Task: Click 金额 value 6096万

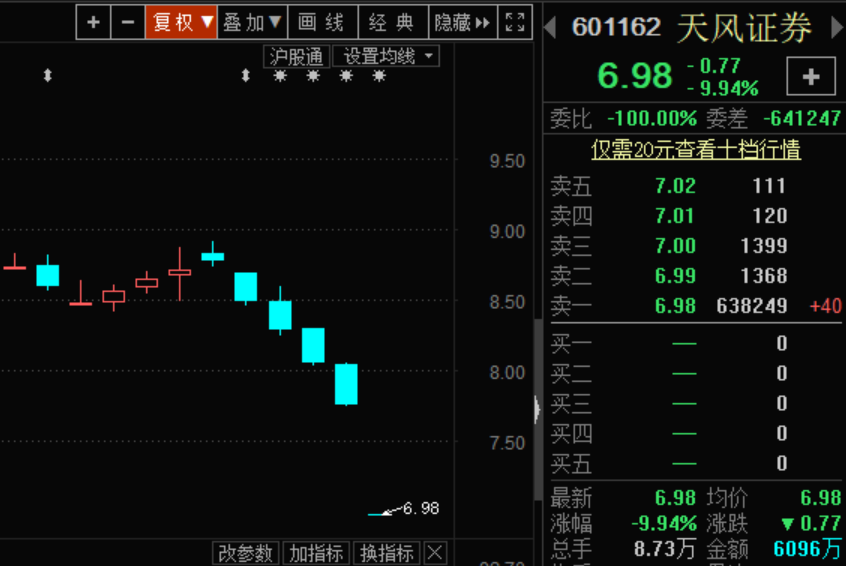Action: [807, 549]
